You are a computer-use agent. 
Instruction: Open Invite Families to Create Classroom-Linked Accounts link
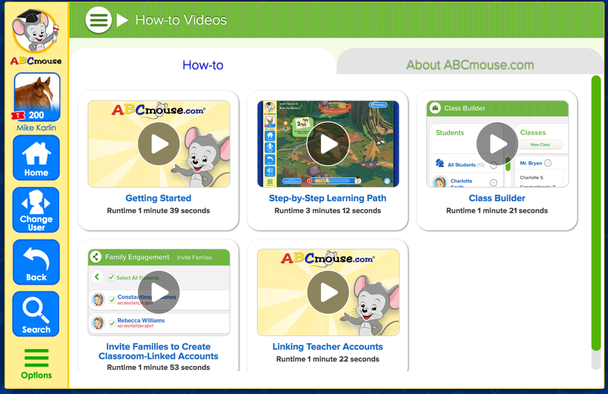(x=158, y=351)
